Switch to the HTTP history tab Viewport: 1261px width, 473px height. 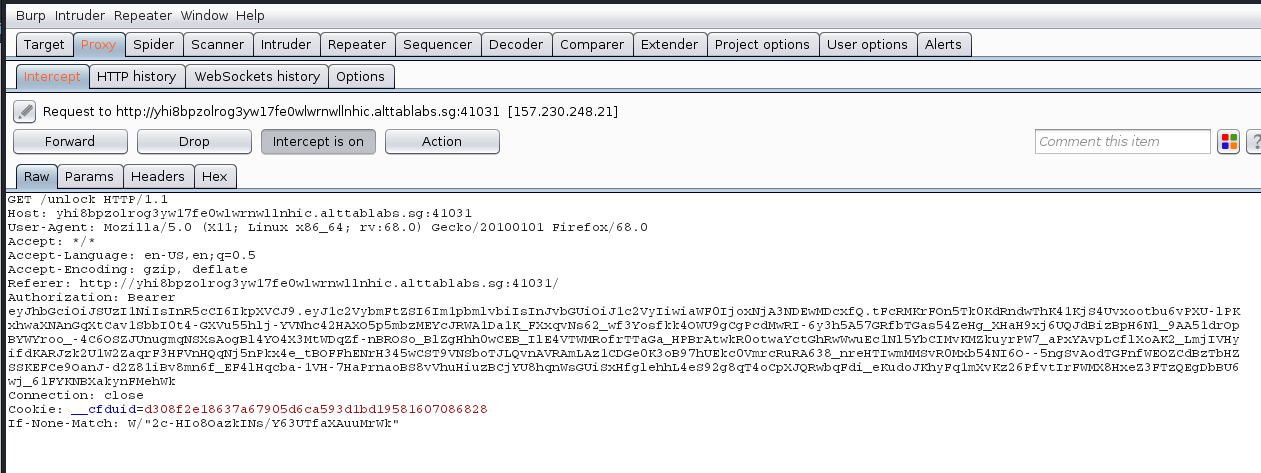click(136, 77)
